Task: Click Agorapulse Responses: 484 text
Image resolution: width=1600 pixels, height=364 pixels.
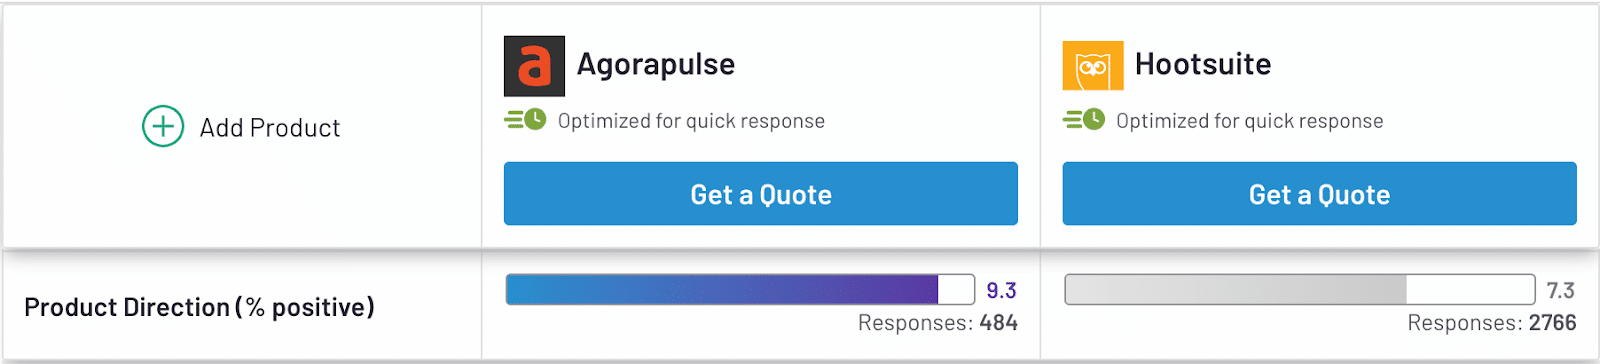Action: click(938, 323)
